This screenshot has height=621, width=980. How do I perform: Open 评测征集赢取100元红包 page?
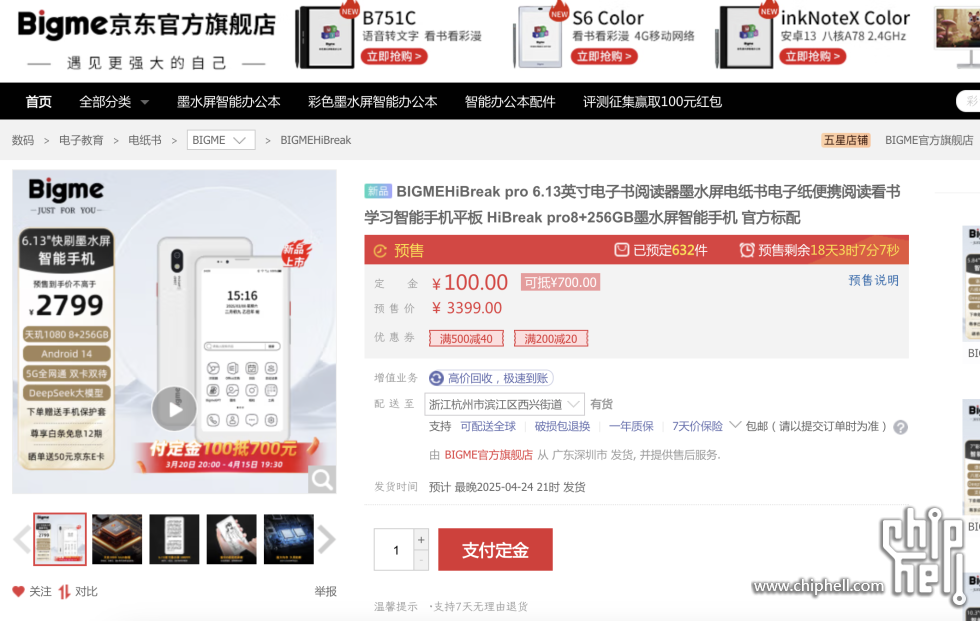click(652, 102)
